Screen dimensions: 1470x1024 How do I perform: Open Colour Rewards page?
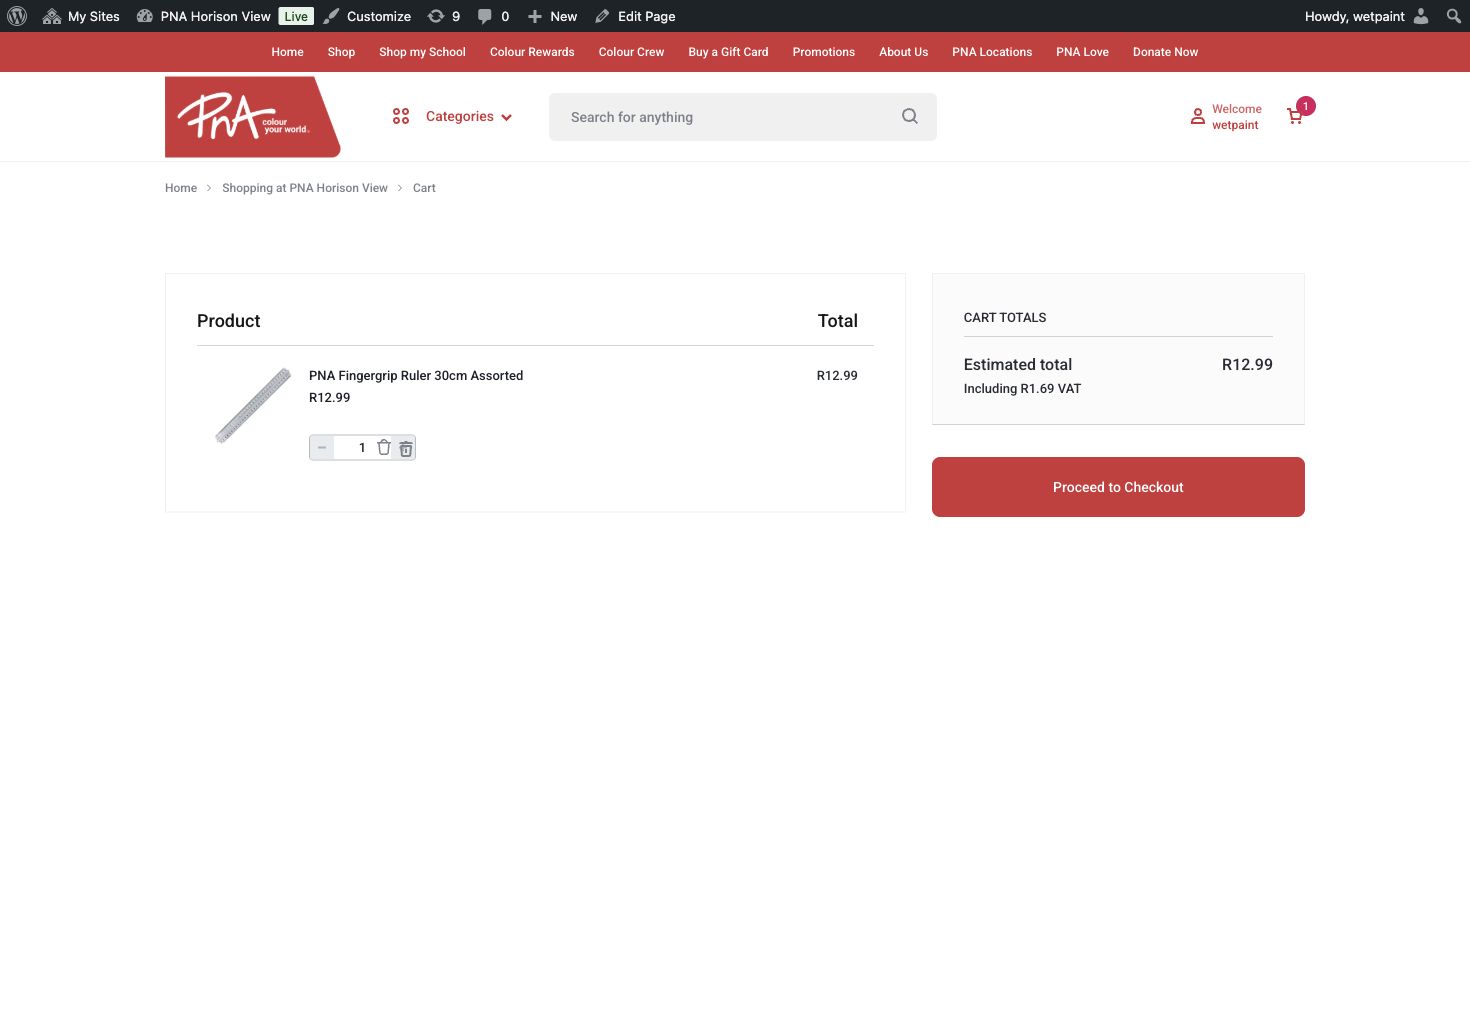click(532, 52)
